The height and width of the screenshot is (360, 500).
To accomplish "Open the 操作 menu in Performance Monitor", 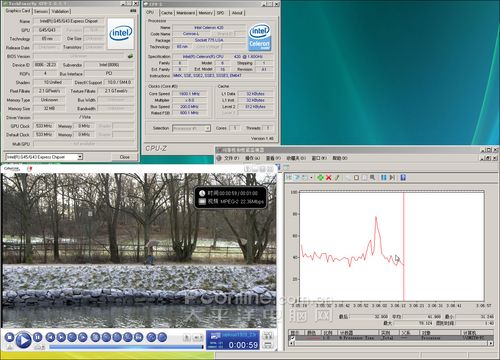I will pyautogui.click(x=253, y=158).
